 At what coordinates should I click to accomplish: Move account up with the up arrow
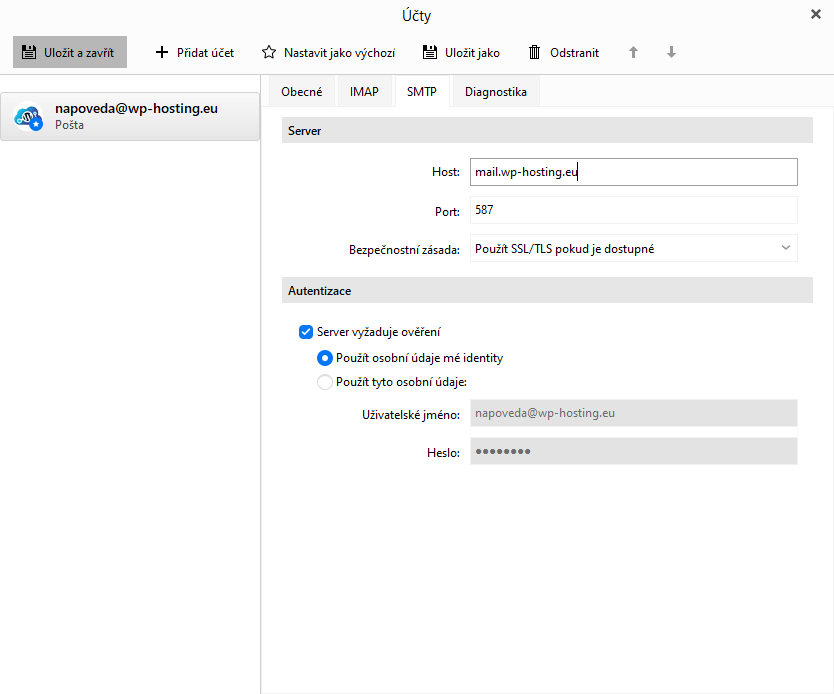pos(633,52)
